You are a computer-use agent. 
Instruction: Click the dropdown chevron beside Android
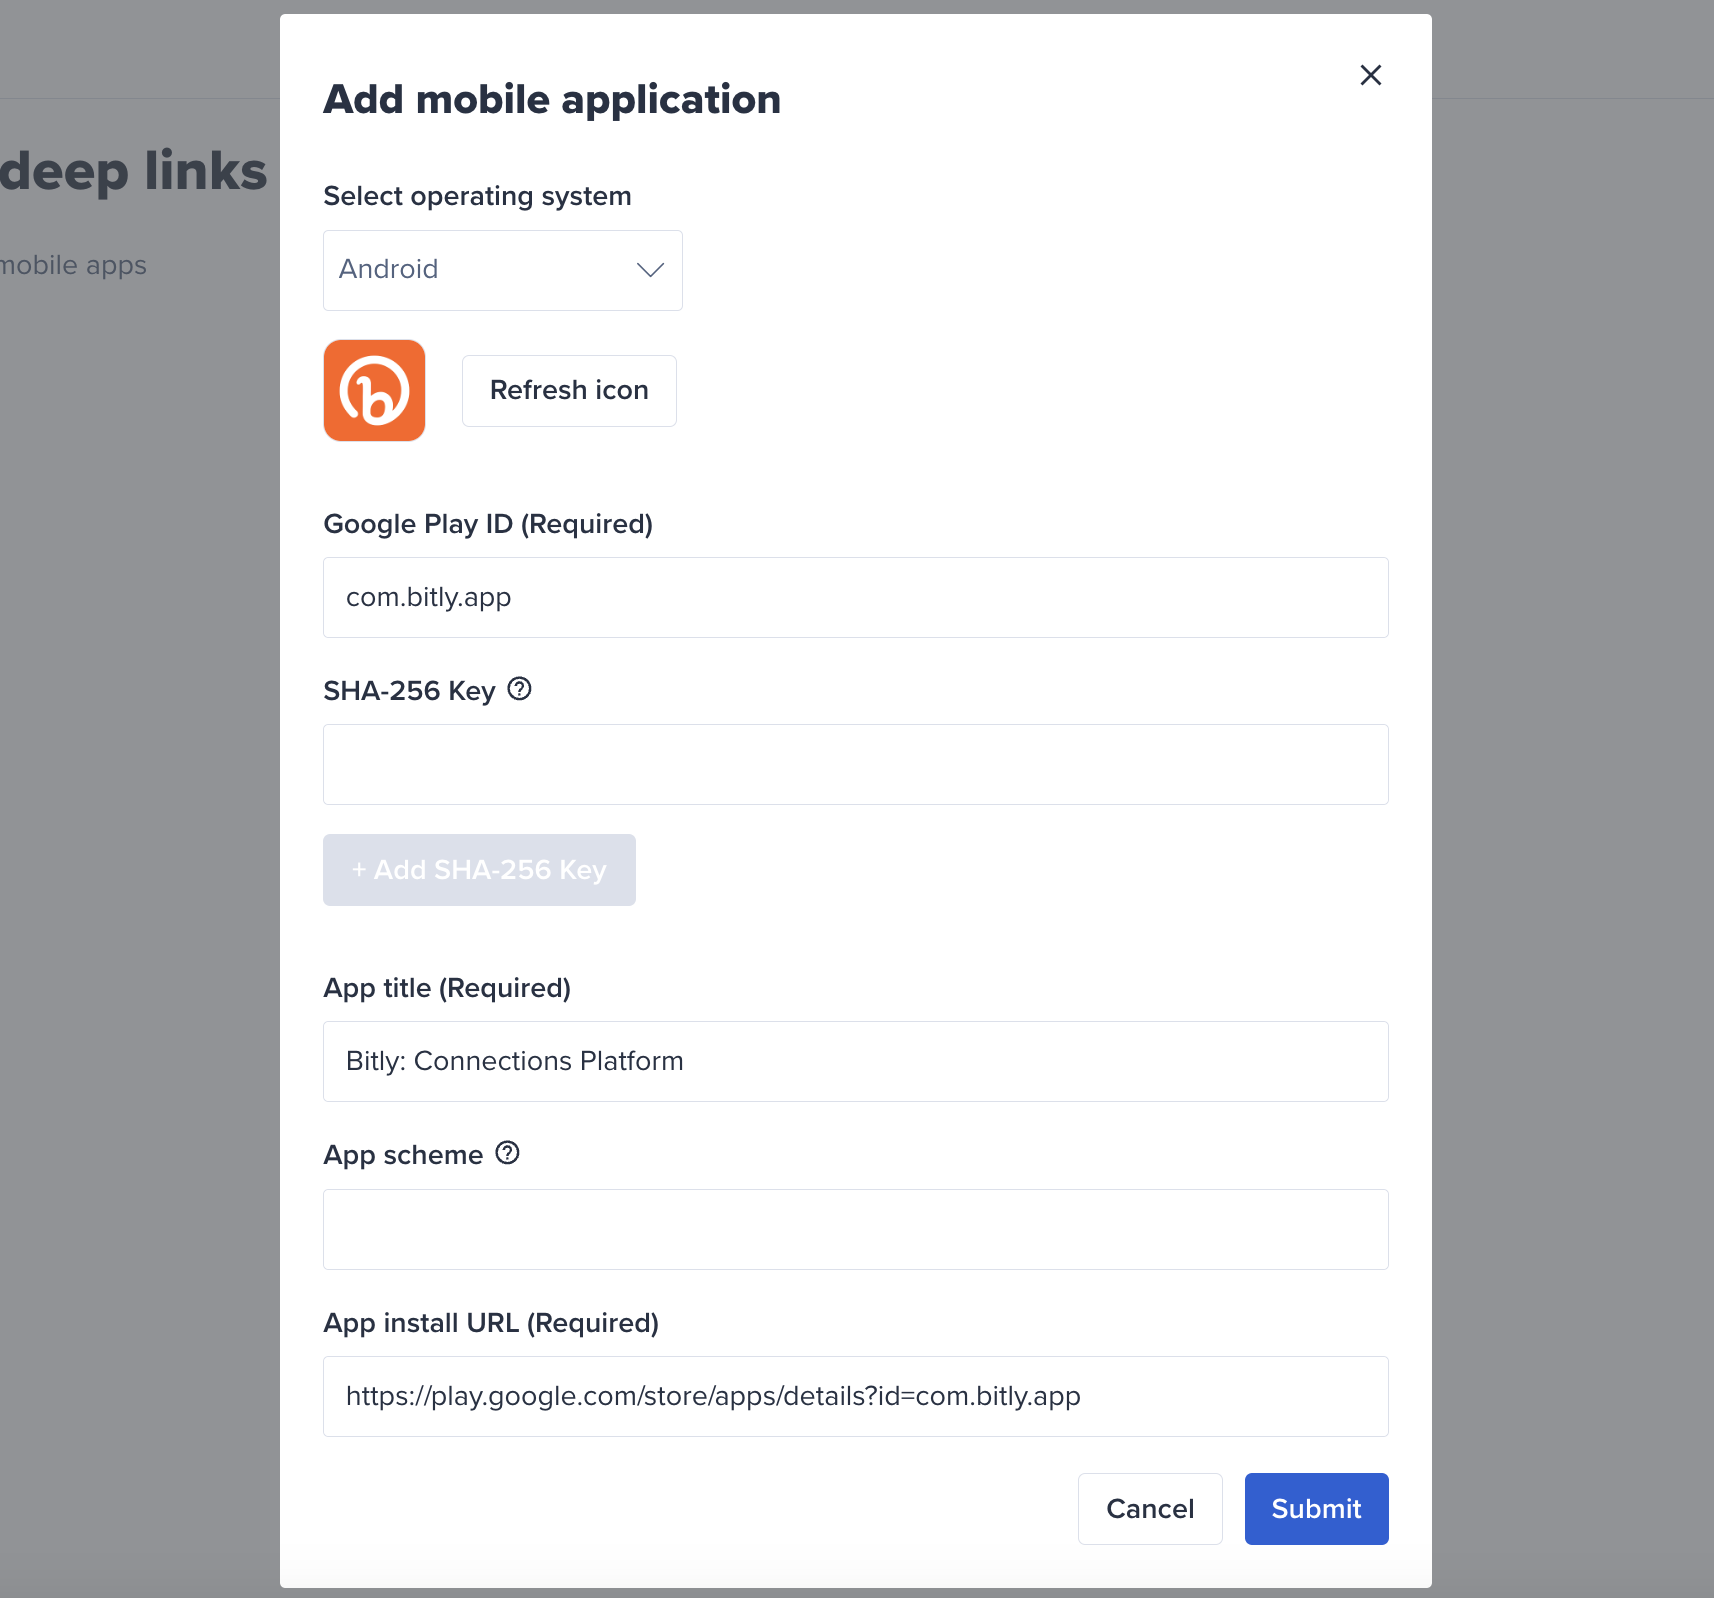click(648, 270)
